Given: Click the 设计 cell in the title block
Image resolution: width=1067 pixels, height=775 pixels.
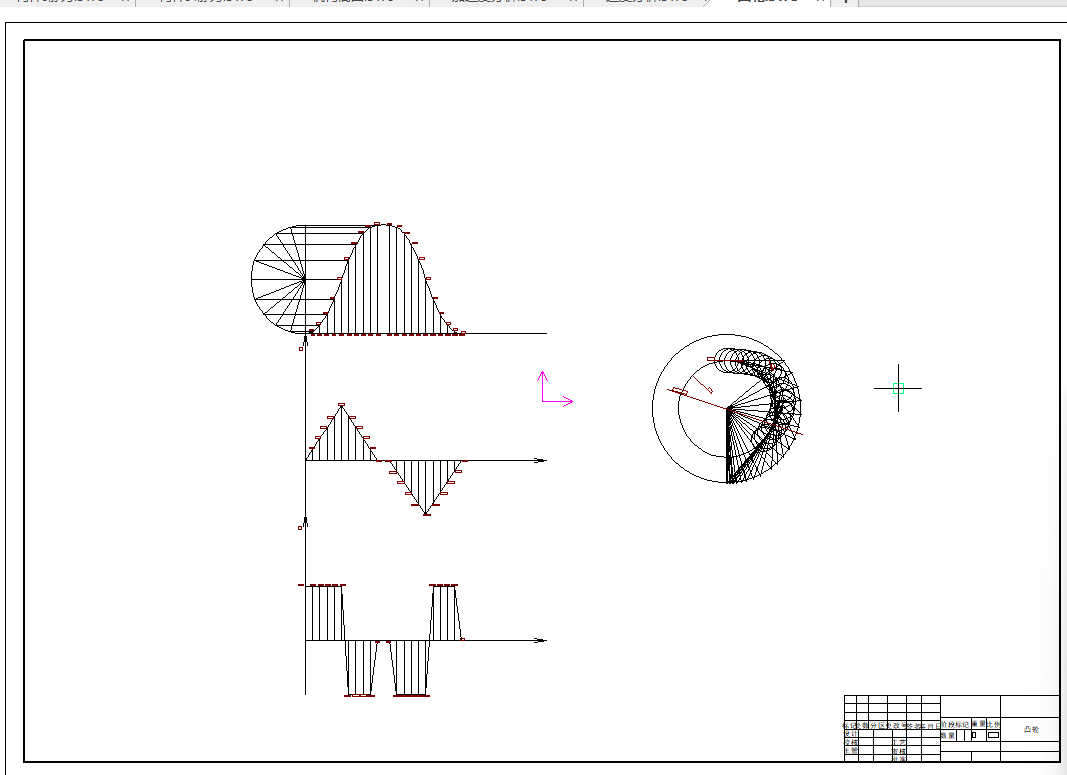Looking at the screenshot, I should pyautogui.click(x=851, y=734).
